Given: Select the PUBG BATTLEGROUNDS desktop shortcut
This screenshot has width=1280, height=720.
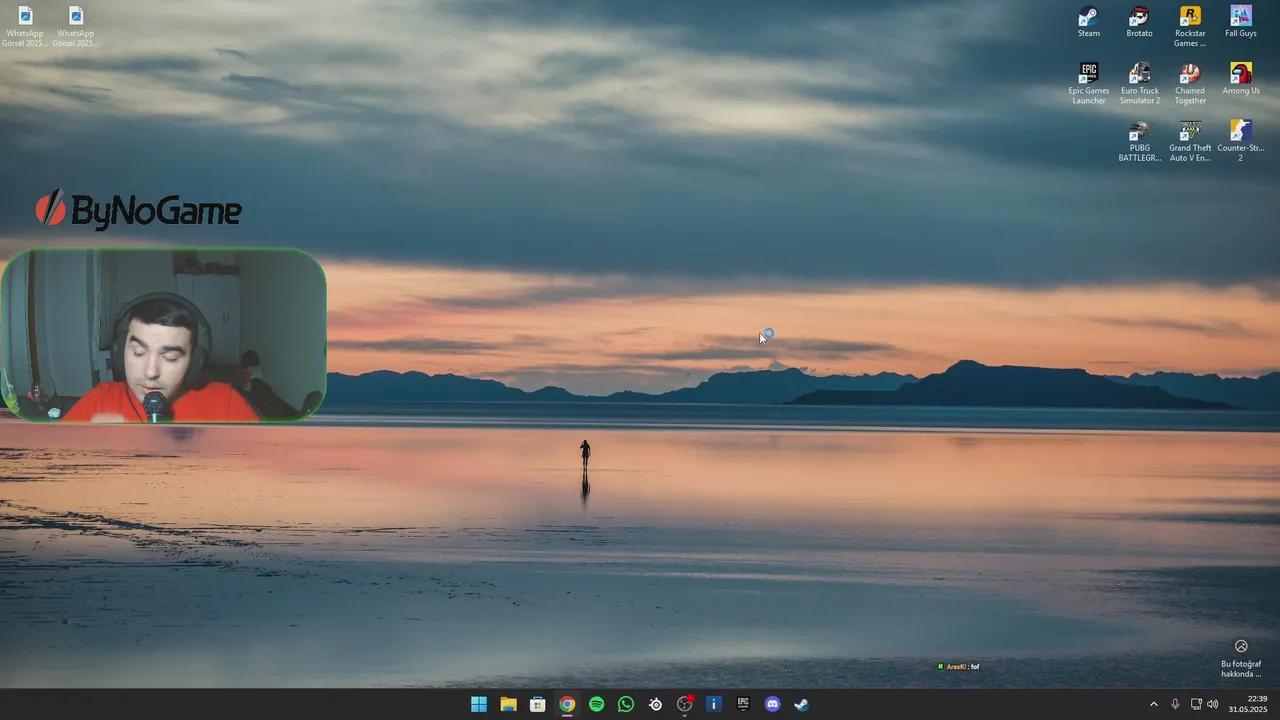Looking at the screenshot, I should click(x=1139, y=141).
